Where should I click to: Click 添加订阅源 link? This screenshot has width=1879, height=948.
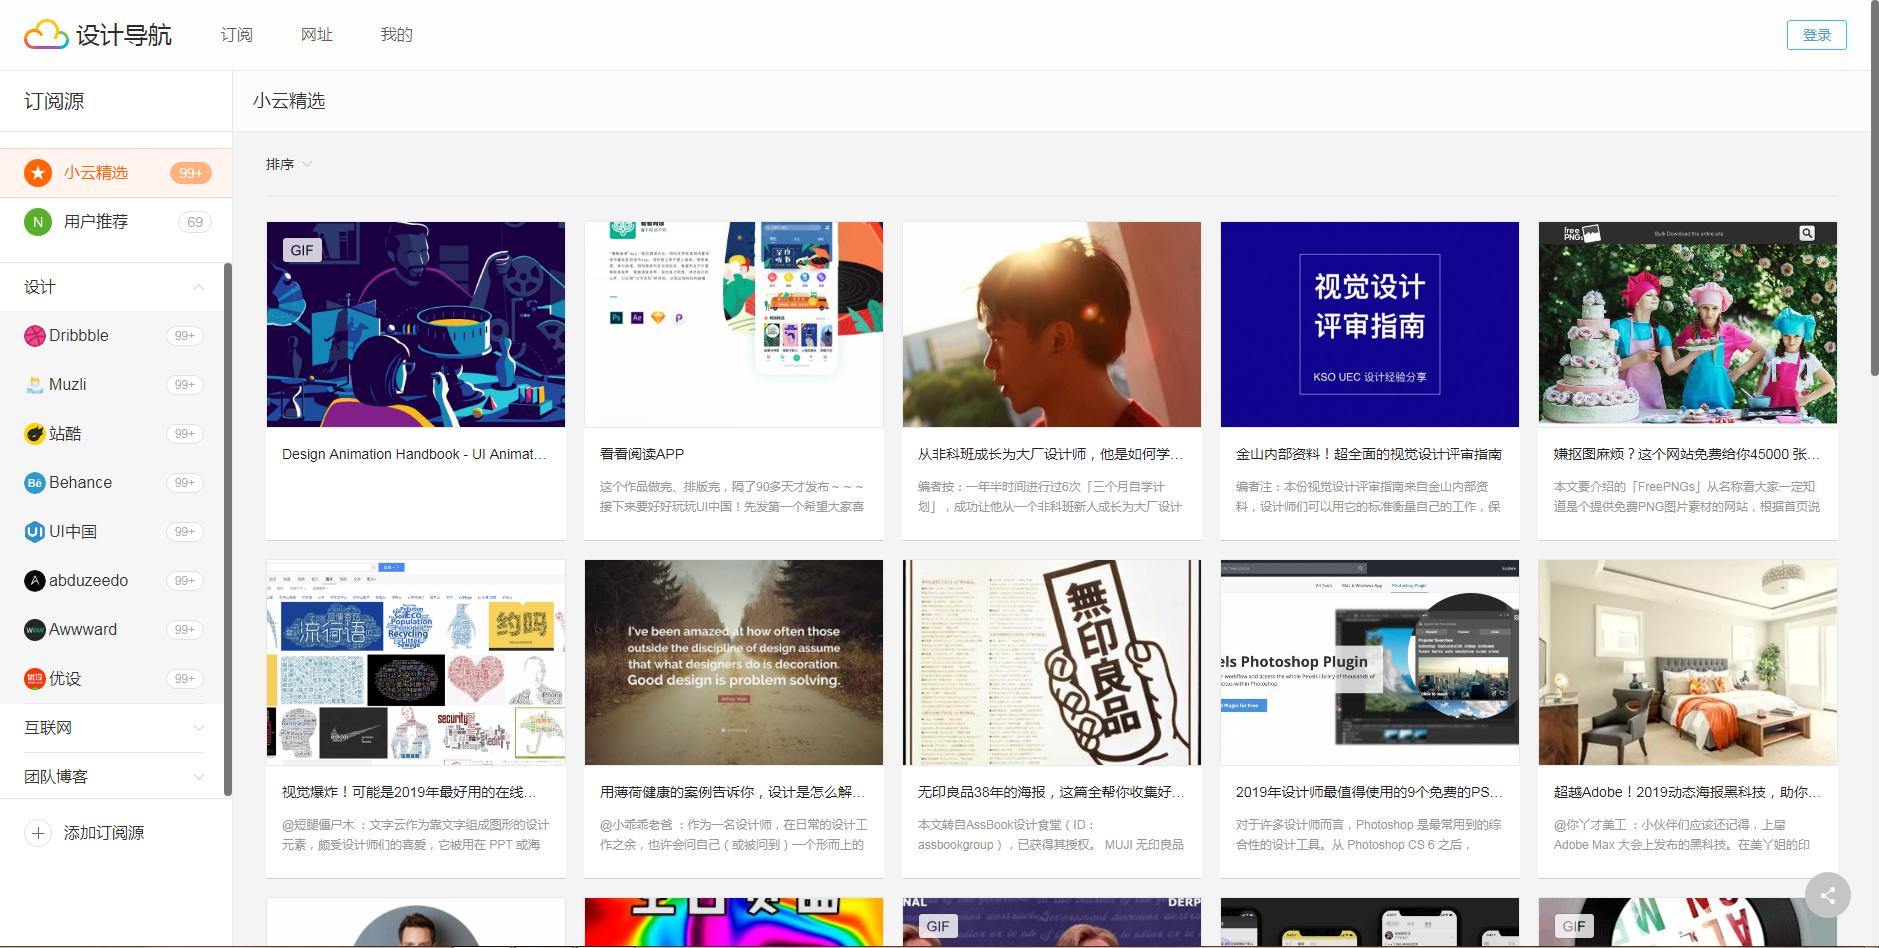click(104, 833)
